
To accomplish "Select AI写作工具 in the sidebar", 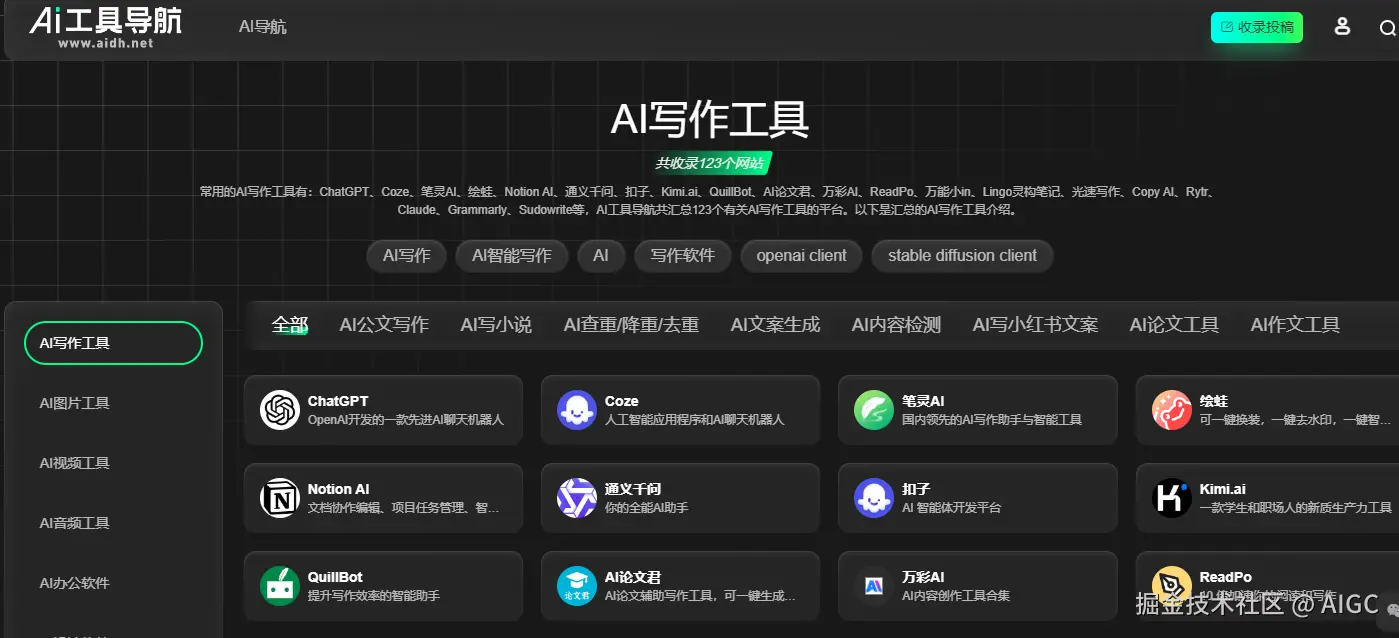I will click(x=113, y=343).
